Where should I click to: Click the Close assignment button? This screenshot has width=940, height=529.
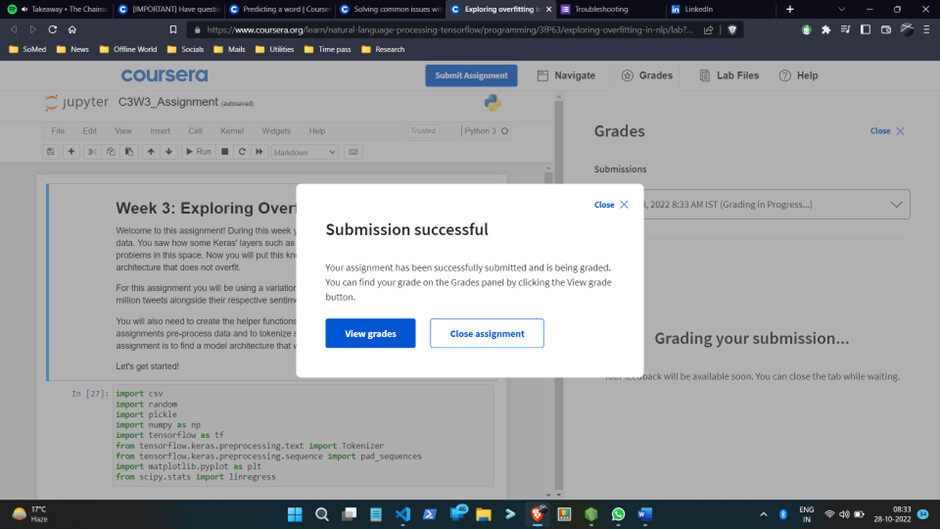point(487,333)
